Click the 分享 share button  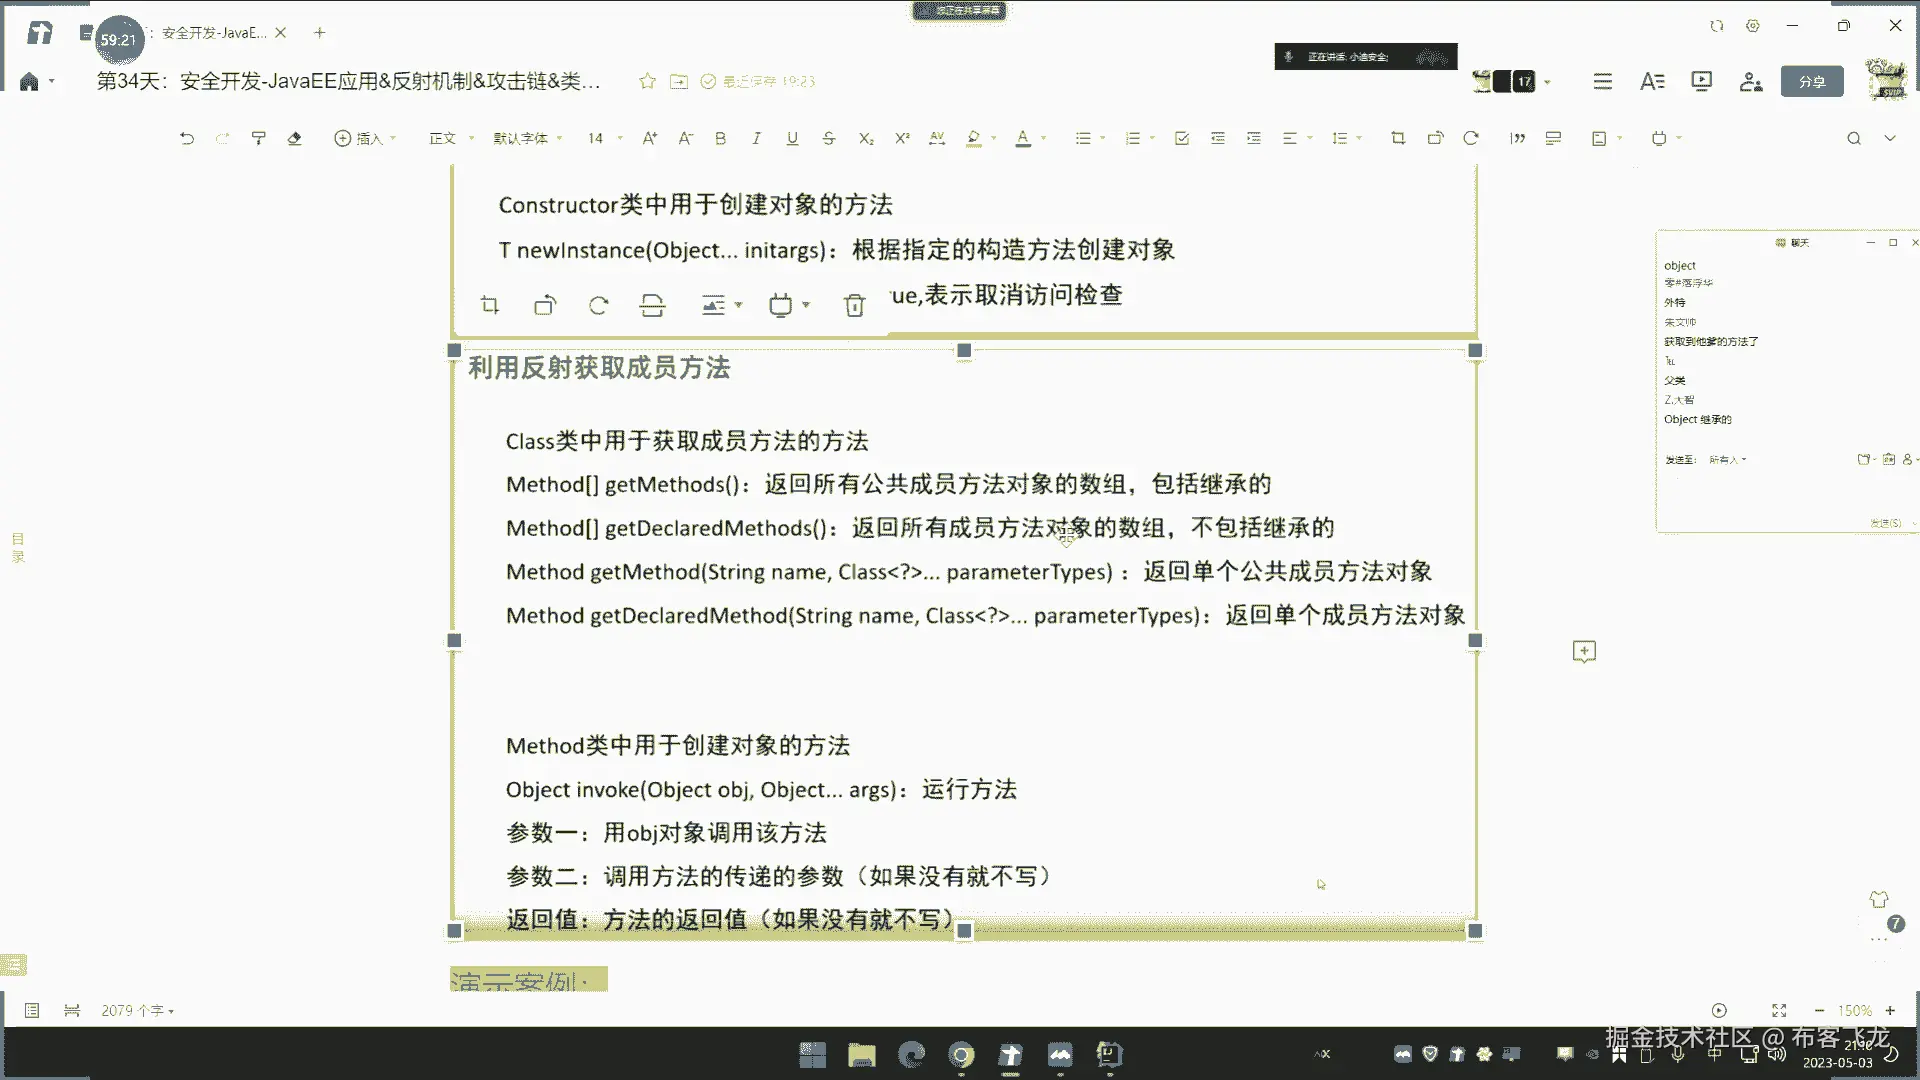coord(1811,81)
